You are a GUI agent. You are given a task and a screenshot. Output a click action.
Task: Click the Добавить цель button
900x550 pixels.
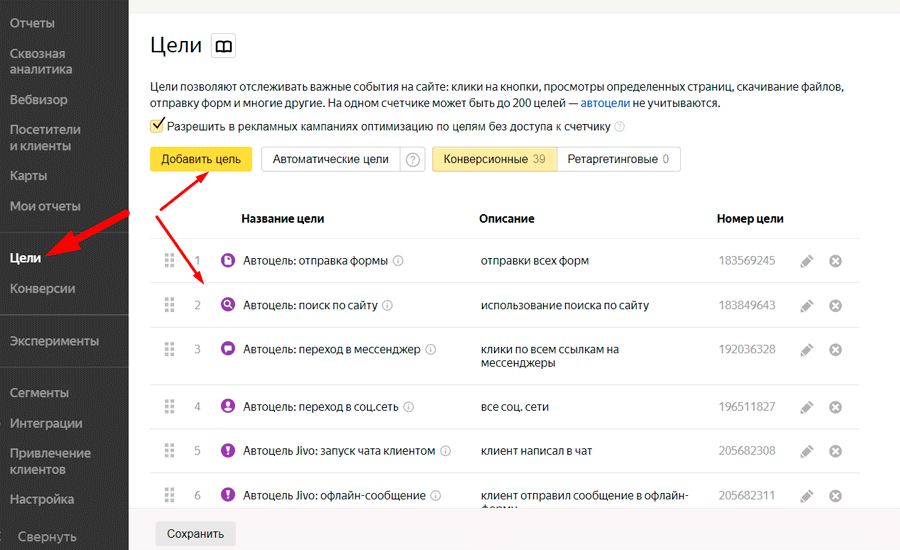tap(201, 160)
